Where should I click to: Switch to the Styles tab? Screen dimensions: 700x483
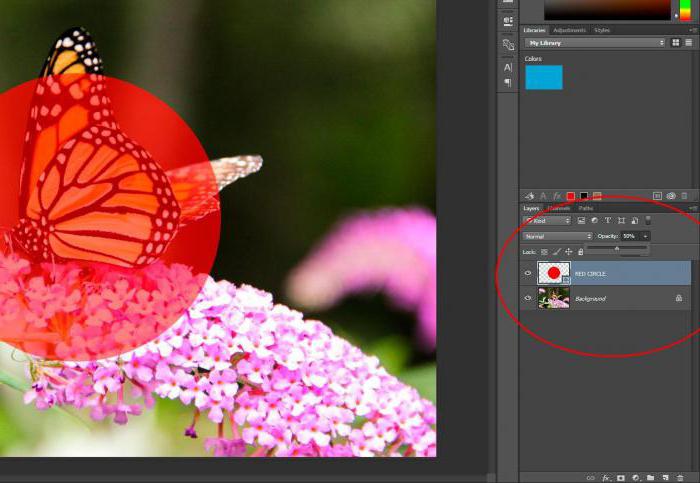click(602, 30)
